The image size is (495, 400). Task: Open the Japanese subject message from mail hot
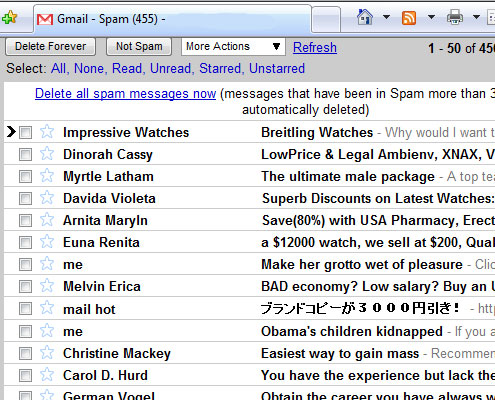point(360,308)
